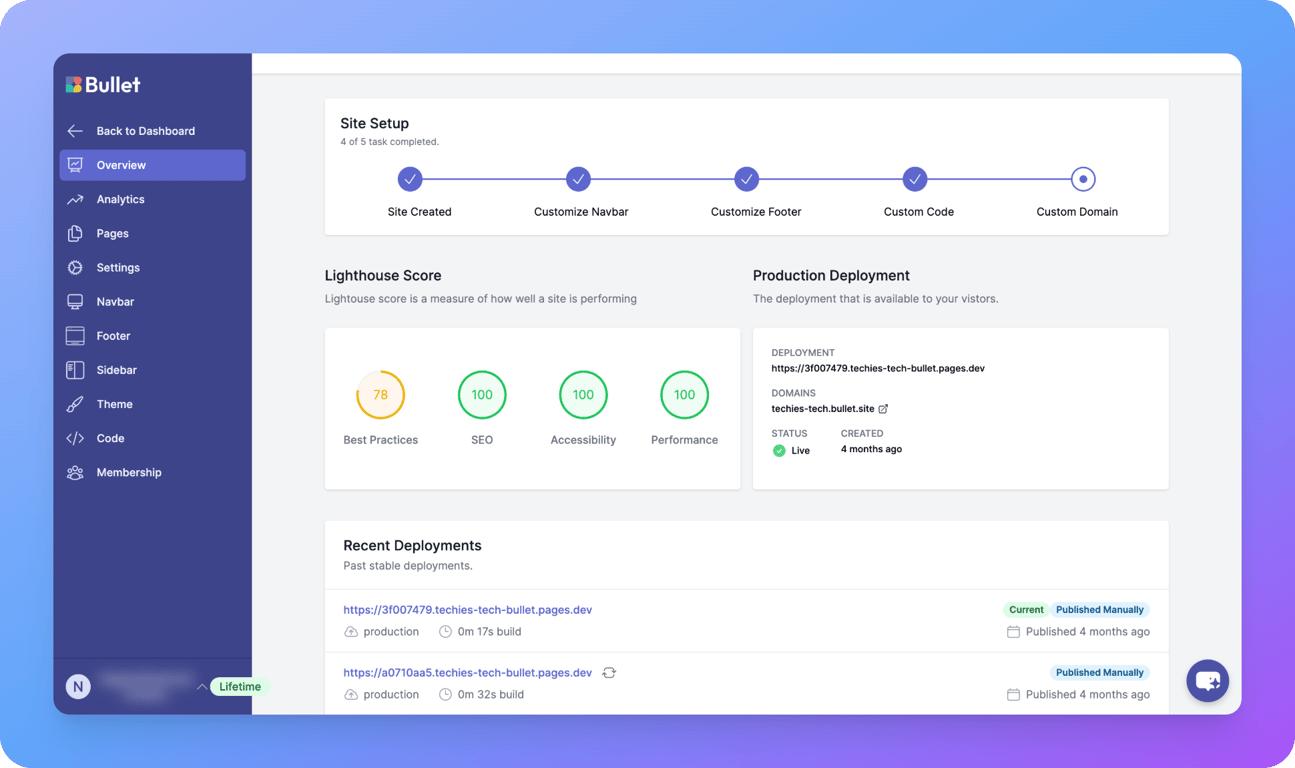Viewport: 1295px width, 768px height.
Task: Click the Membership people icon
Action: 75,472
